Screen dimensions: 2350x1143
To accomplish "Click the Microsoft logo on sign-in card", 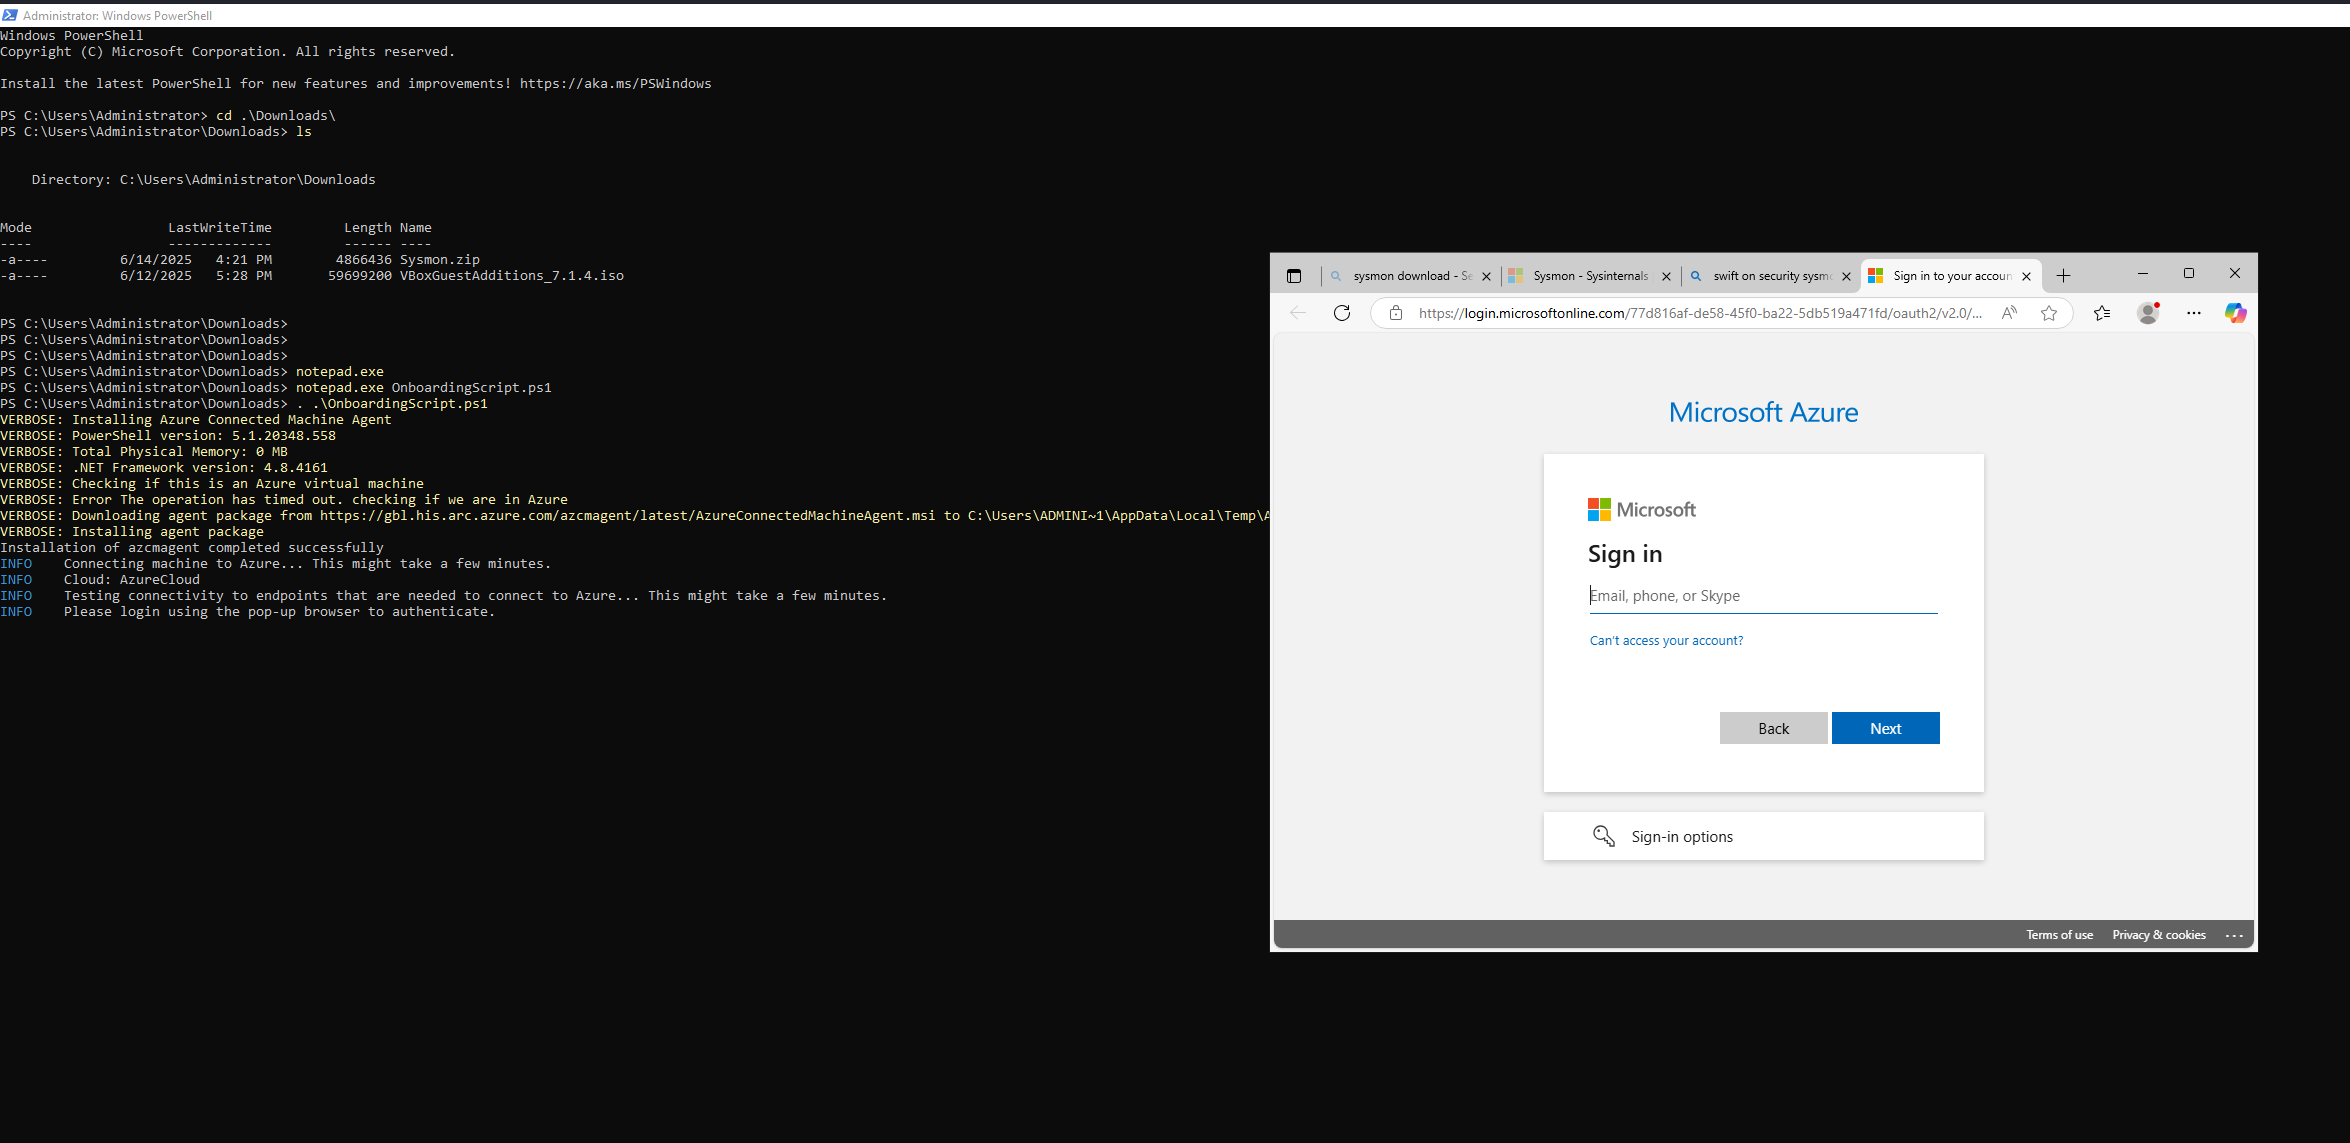I will (x=1642, y=510).
